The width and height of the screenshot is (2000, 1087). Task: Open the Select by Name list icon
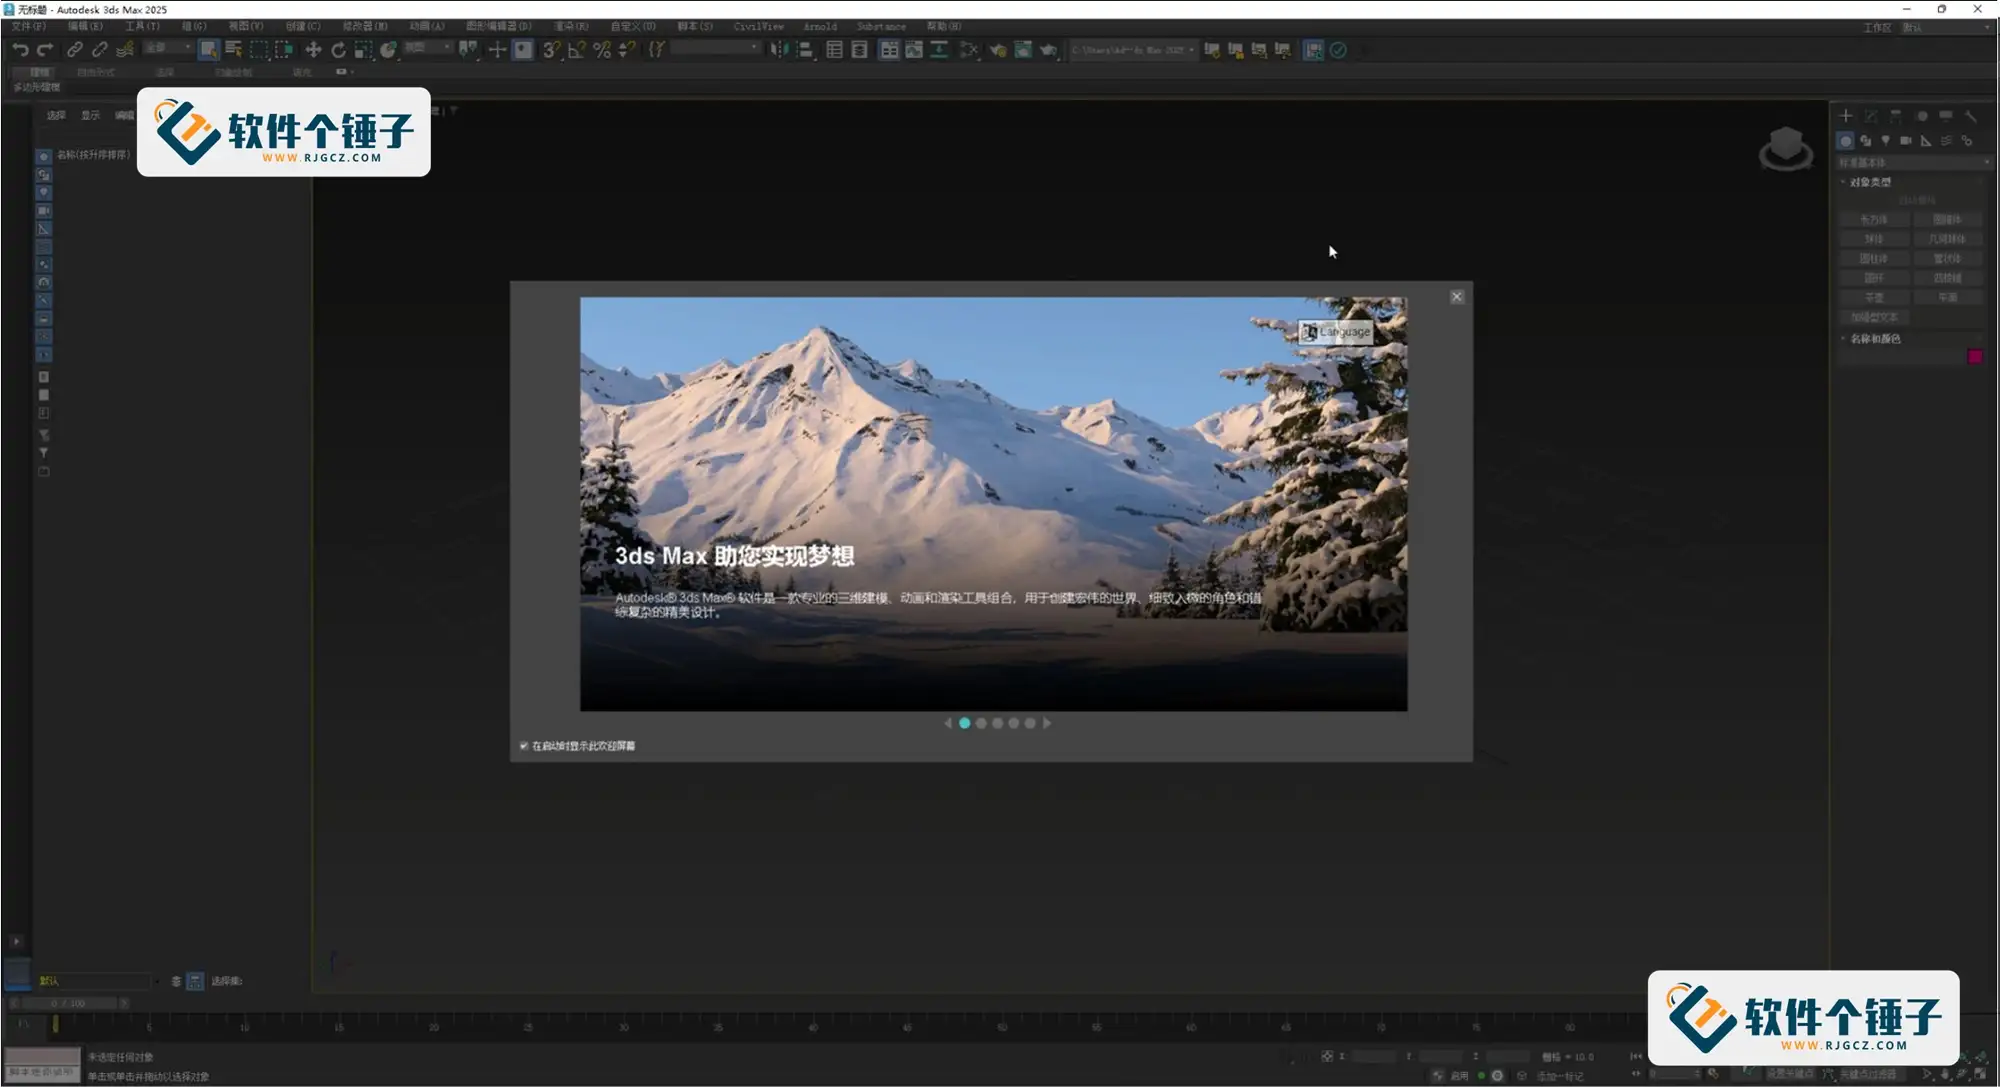234,50
